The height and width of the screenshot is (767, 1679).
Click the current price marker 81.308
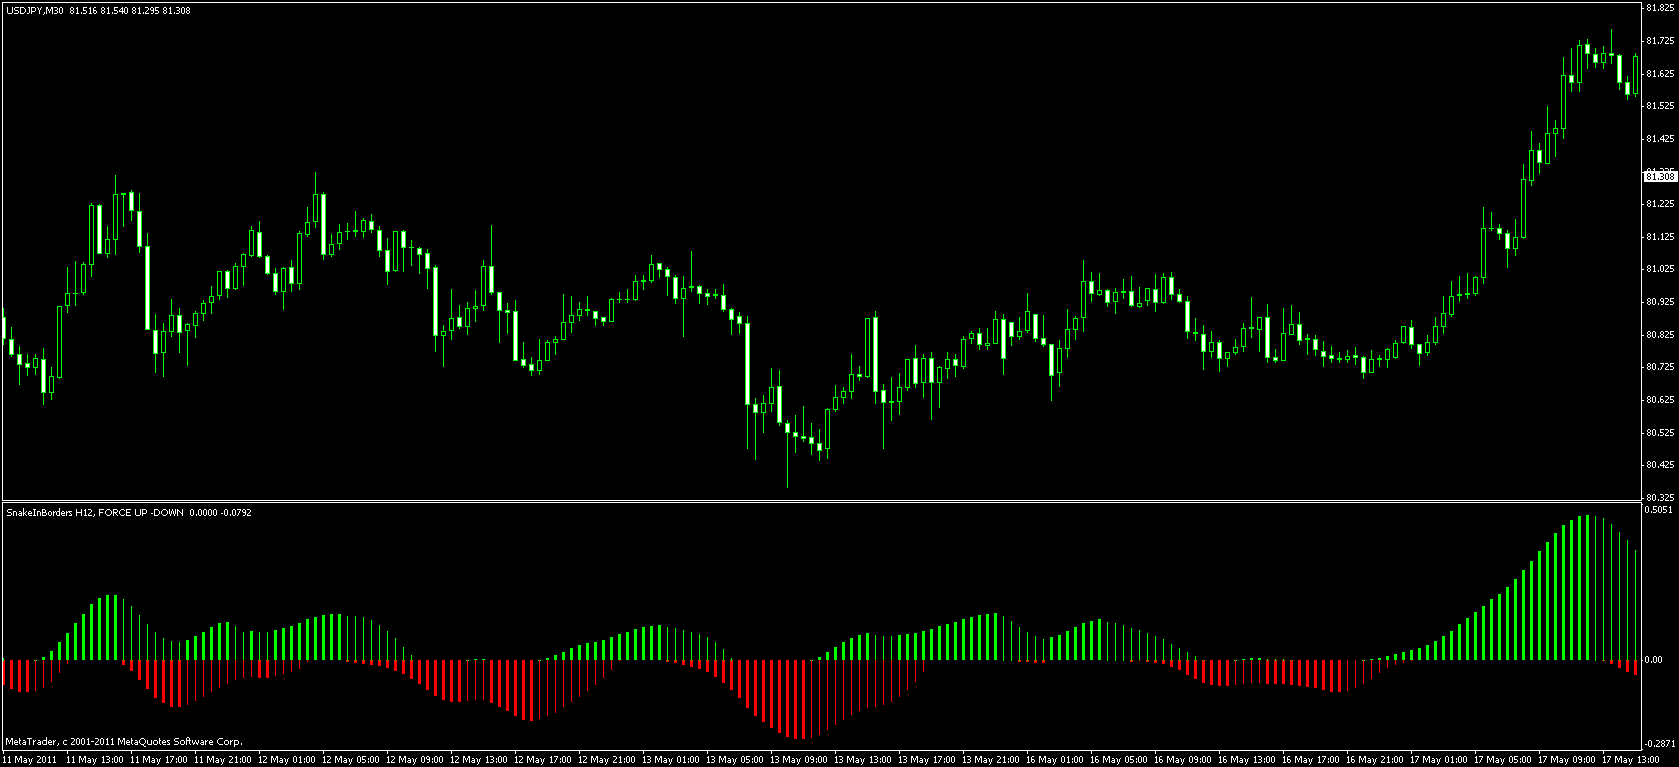[1660, 177]
